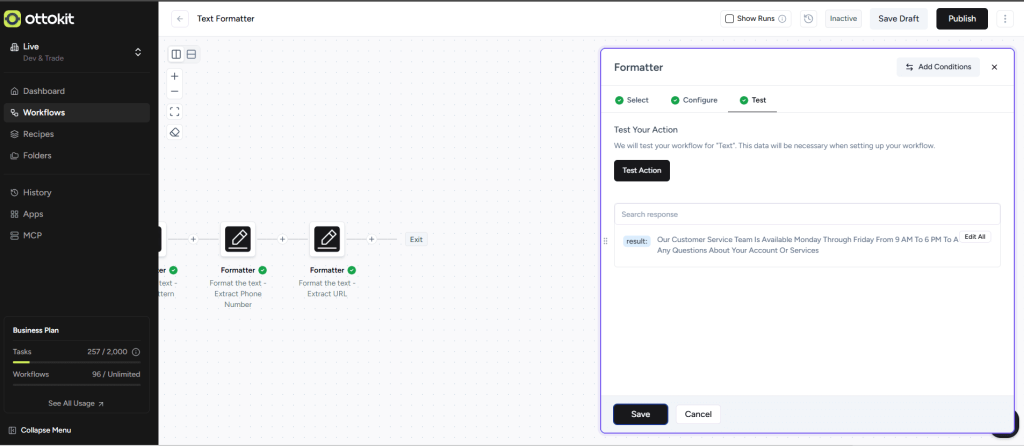Expand the Live workspace switcher
The height and width of the screenshot is (446, 1024).
coord(138,52)
